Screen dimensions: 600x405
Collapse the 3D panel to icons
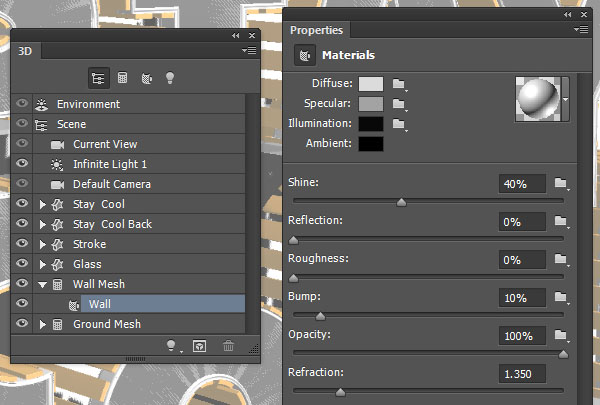click(236, 36)
